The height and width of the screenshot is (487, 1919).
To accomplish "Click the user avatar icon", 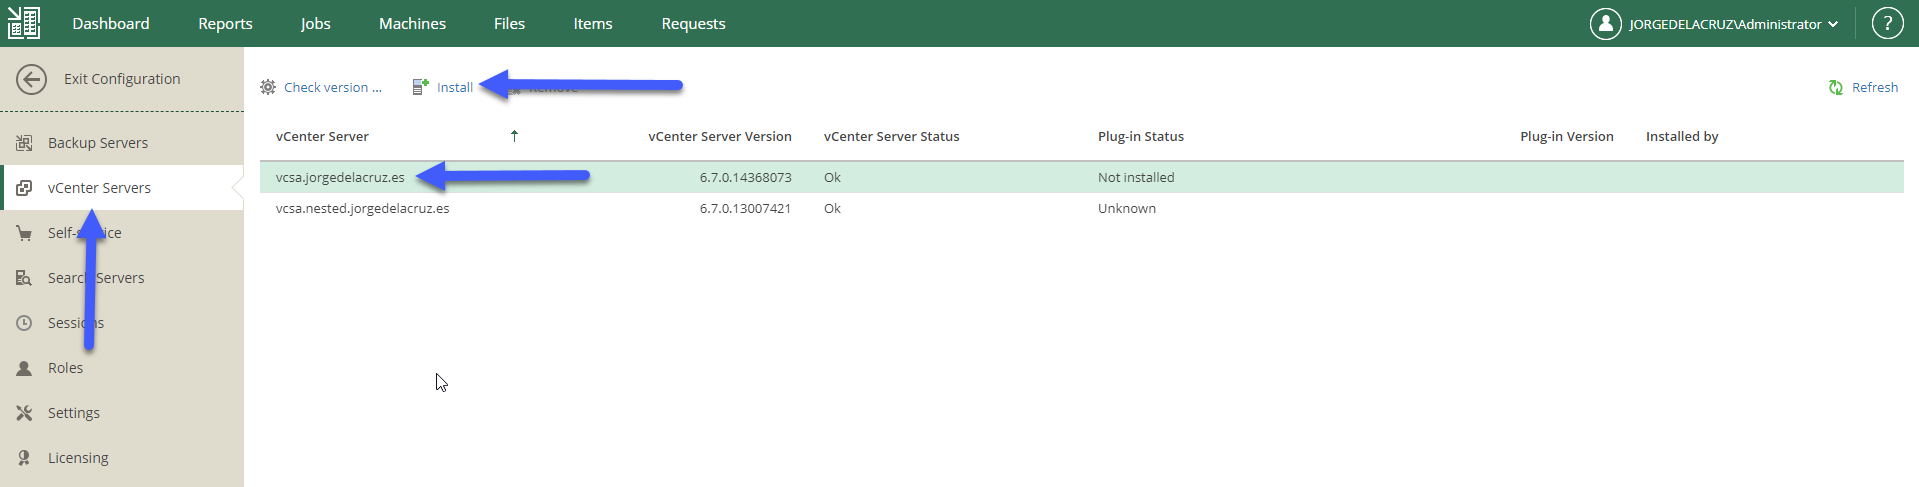I will click(x=1606, y=24).
